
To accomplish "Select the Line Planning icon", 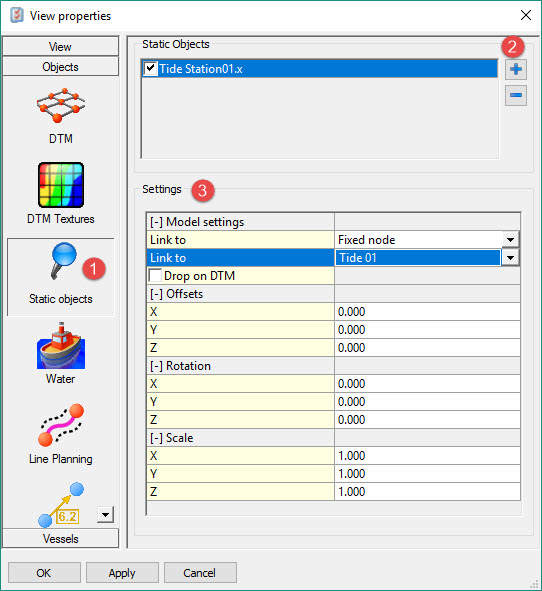I will tap(61, 425).
